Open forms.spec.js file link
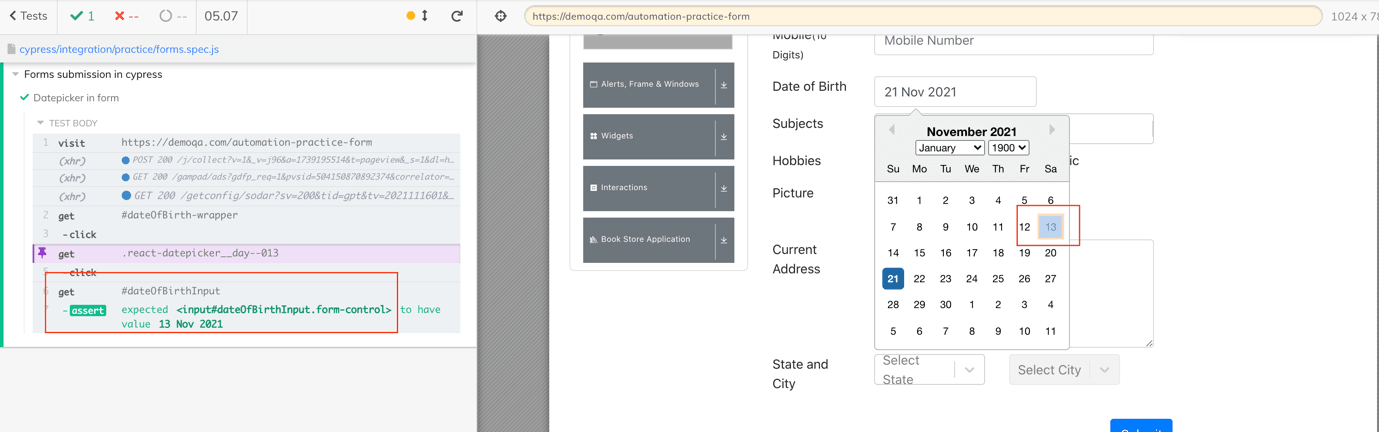Viewport: 1379px width, 432px height. coord(118,49)
